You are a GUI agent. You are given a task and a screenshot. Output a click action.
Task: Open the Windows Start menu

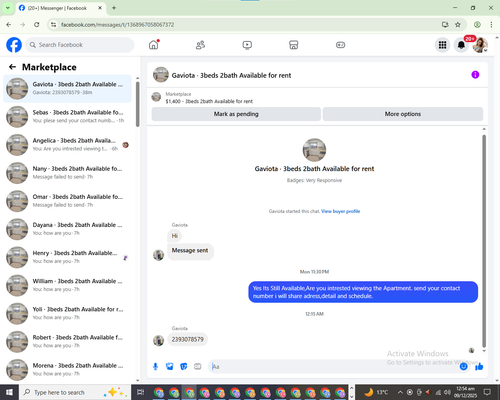tap(9, 392)
